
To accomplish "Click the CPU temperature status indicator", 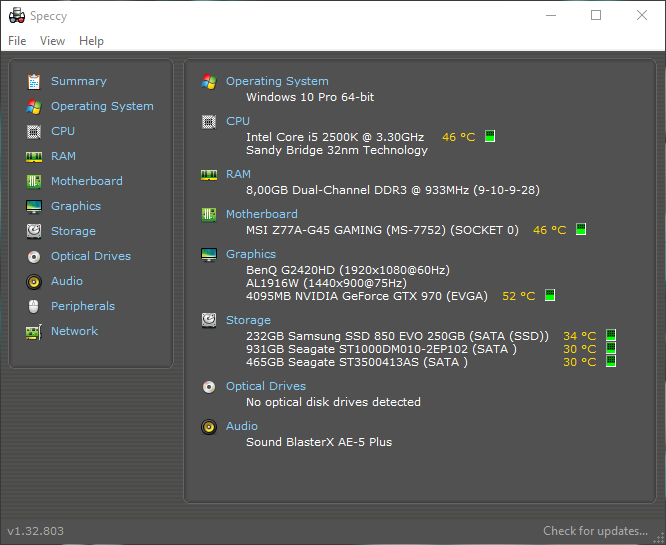I will pyautogui.click(x=490, y=136).
